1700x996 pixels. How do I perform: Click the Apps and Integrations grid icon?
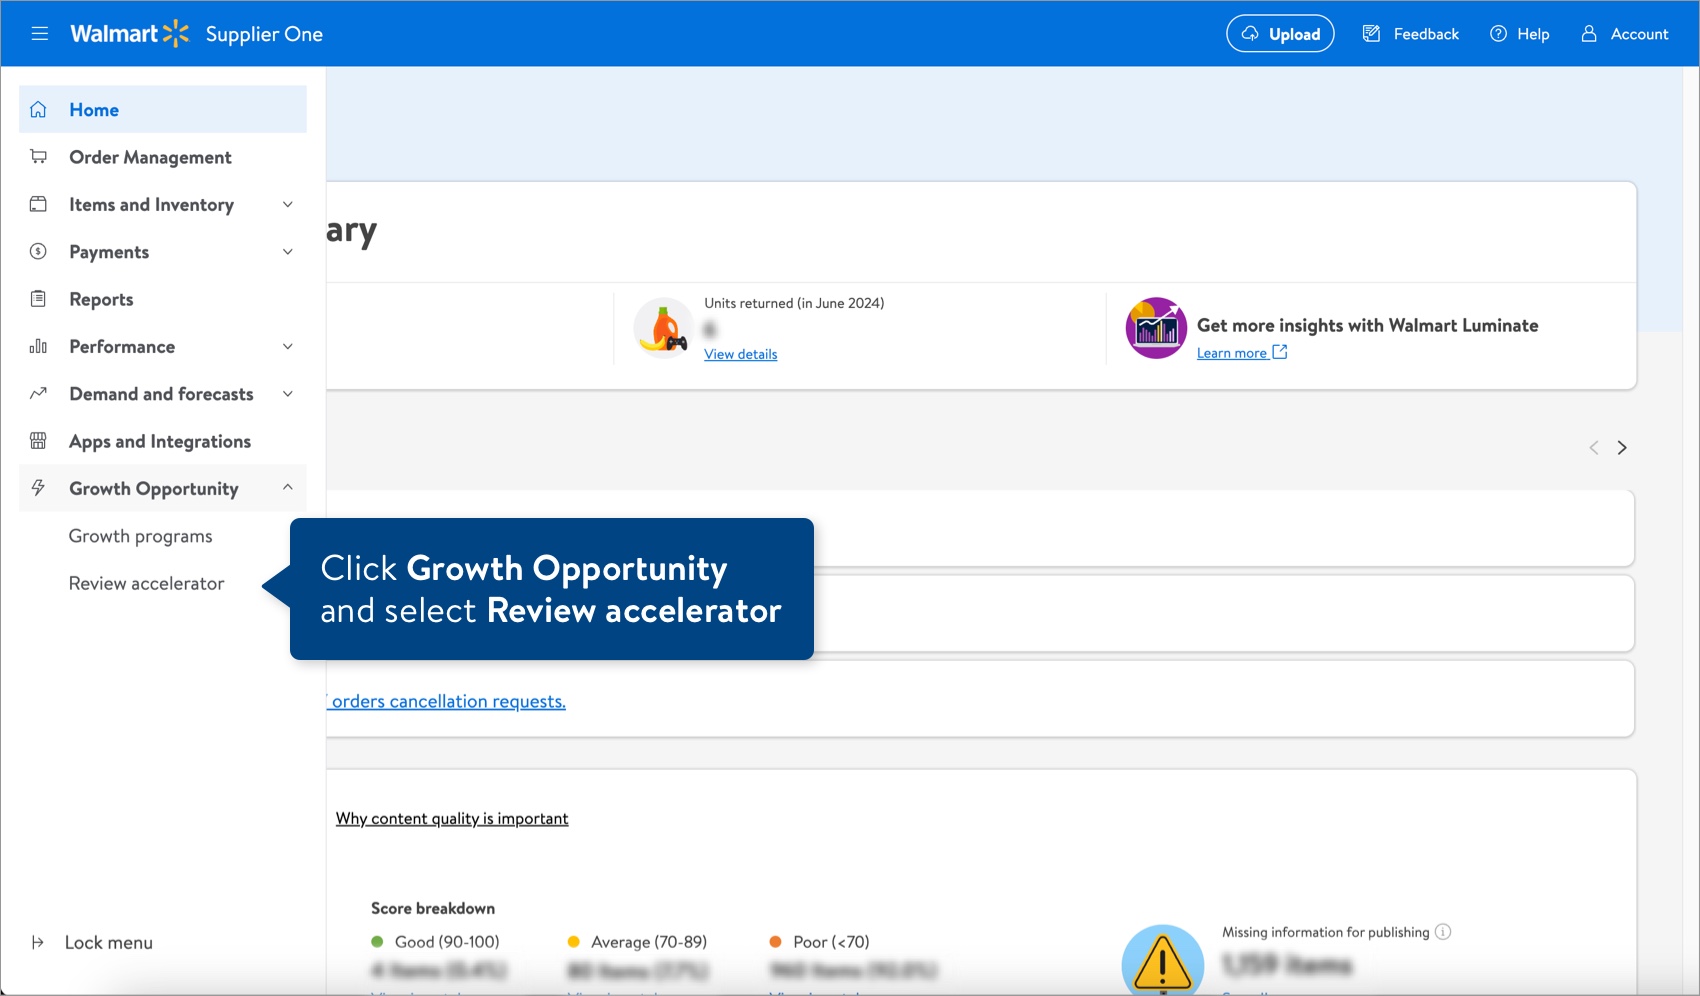click(38, 440)
